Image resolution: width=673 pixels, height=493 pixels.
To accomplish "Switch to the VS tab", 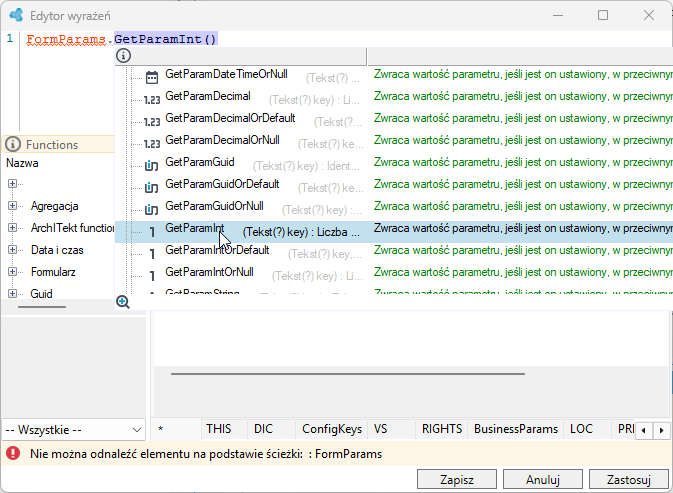I will pyautogui.click(x=391, y=429).
